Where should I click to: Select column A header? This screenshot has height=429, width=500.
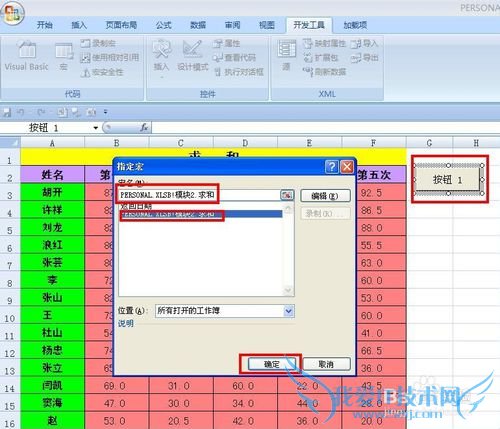click(52, 143)
